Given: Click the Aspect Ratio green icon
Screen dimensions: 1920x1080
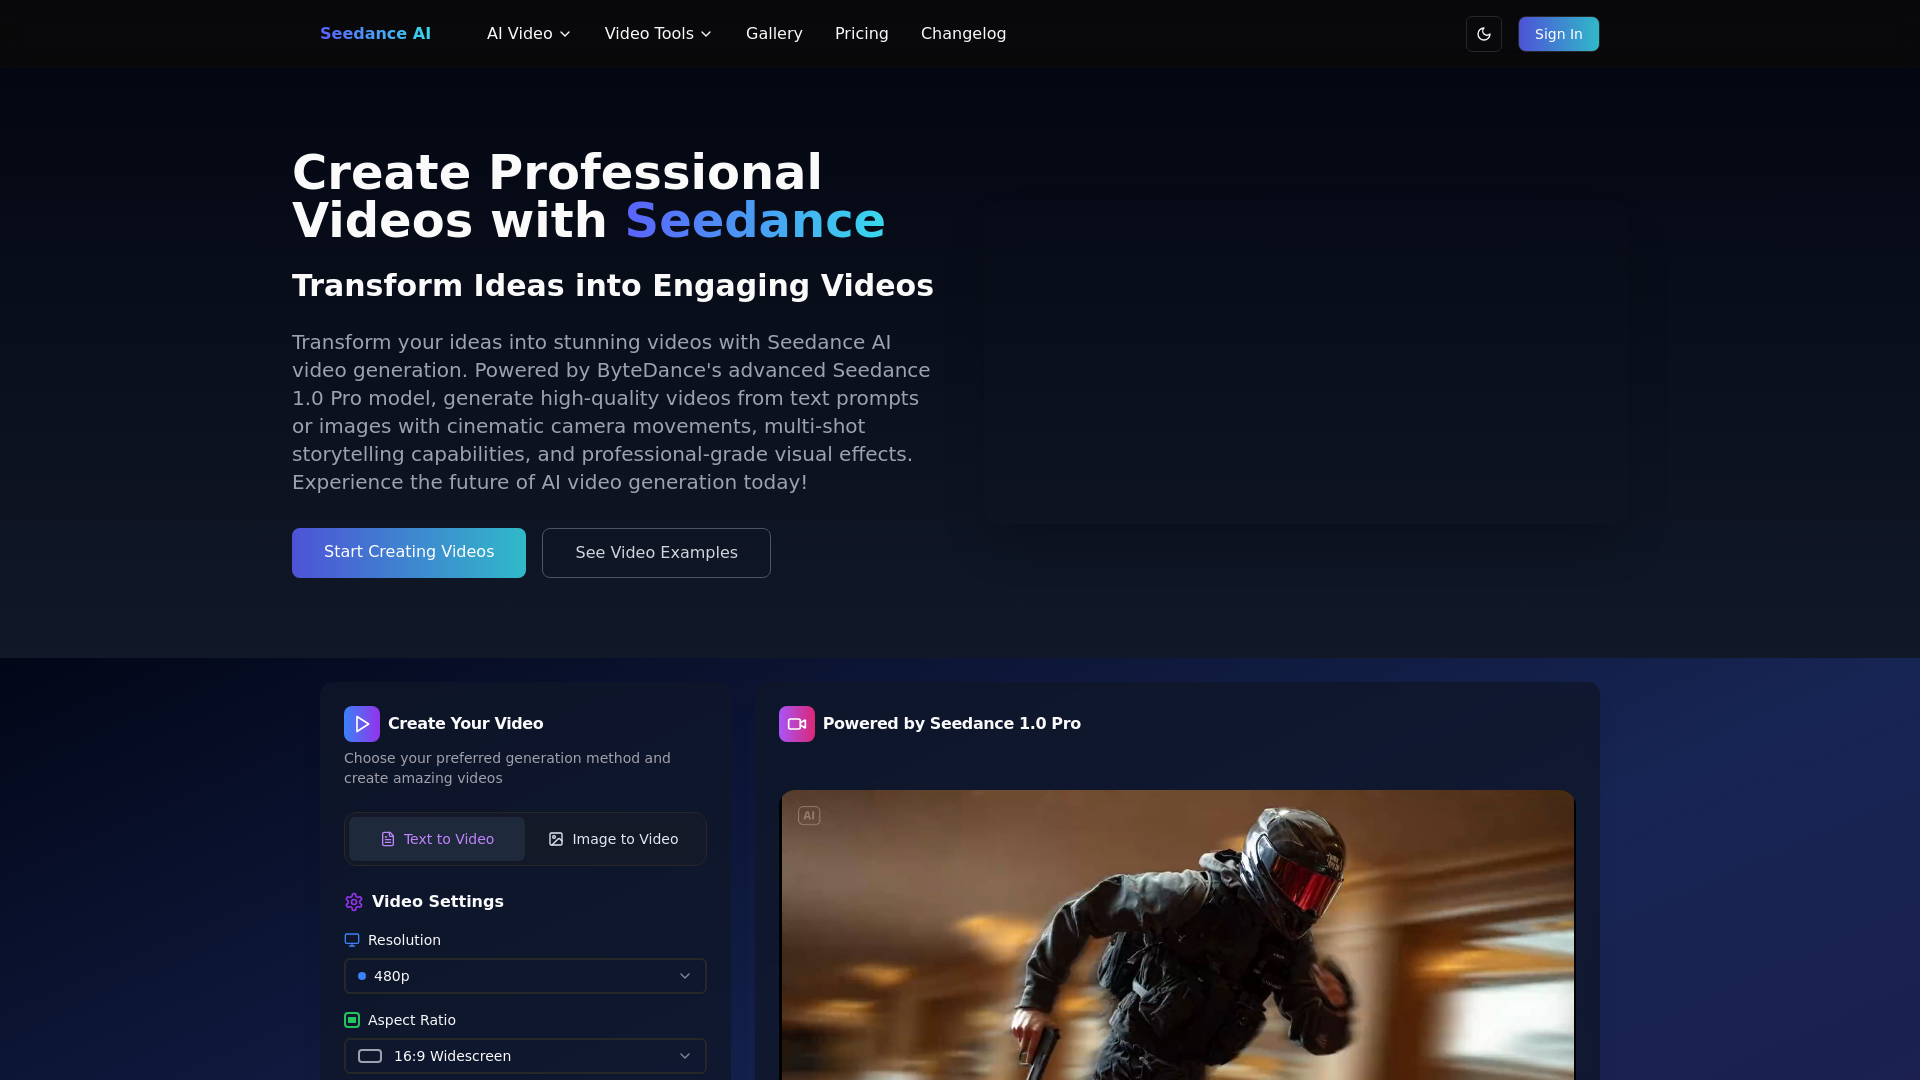Looking at the screenshot, I should pyautogui.click(x=352, y=1020).
